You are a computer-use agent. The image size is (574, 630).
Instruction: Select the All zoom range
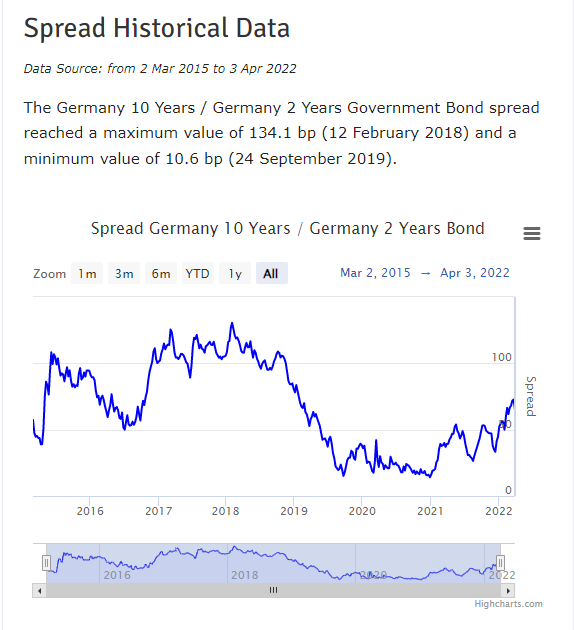point(272,274)
